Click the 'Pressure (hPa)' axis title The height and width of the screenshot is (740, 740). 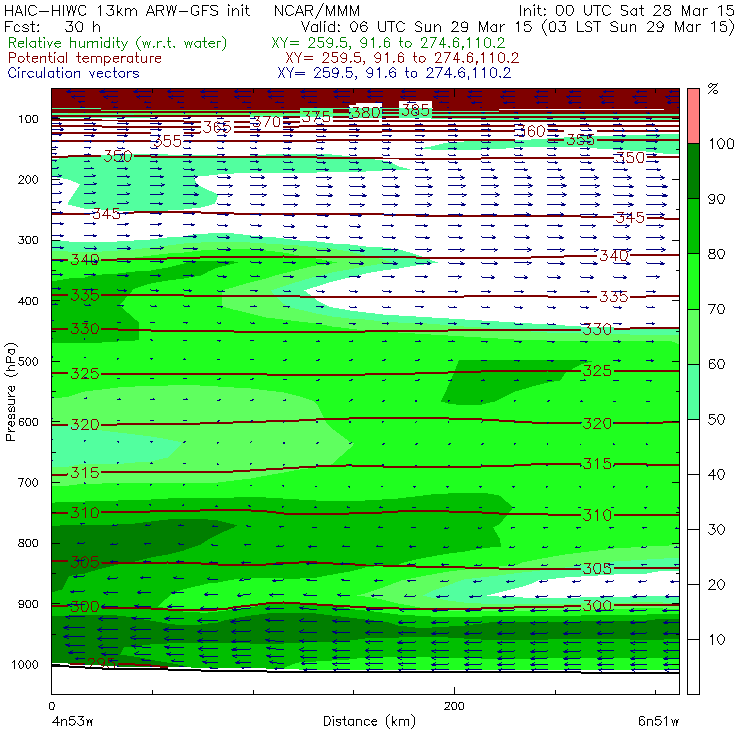pos(10,392)
